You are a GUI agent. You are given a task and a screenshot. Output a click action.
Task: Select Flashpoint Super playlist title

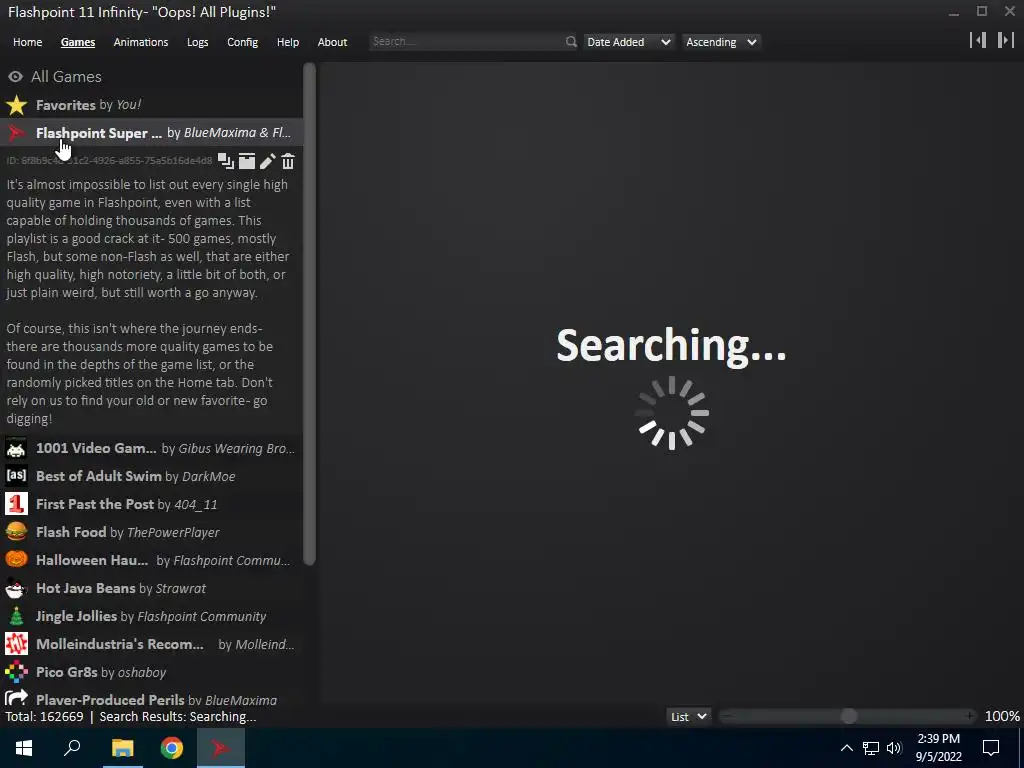pos(99,133)
